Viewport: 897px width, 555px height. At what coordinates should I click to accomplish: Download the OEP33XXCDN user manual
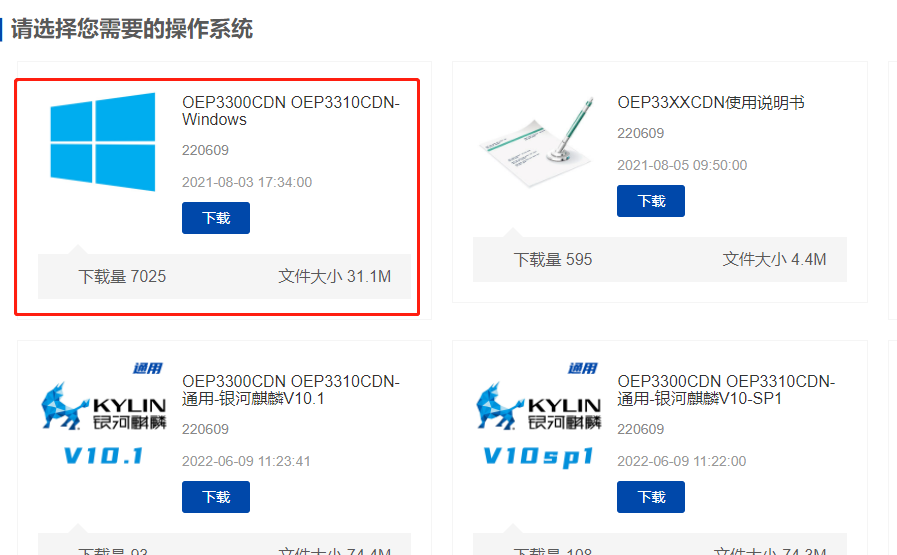click(650, 201)
